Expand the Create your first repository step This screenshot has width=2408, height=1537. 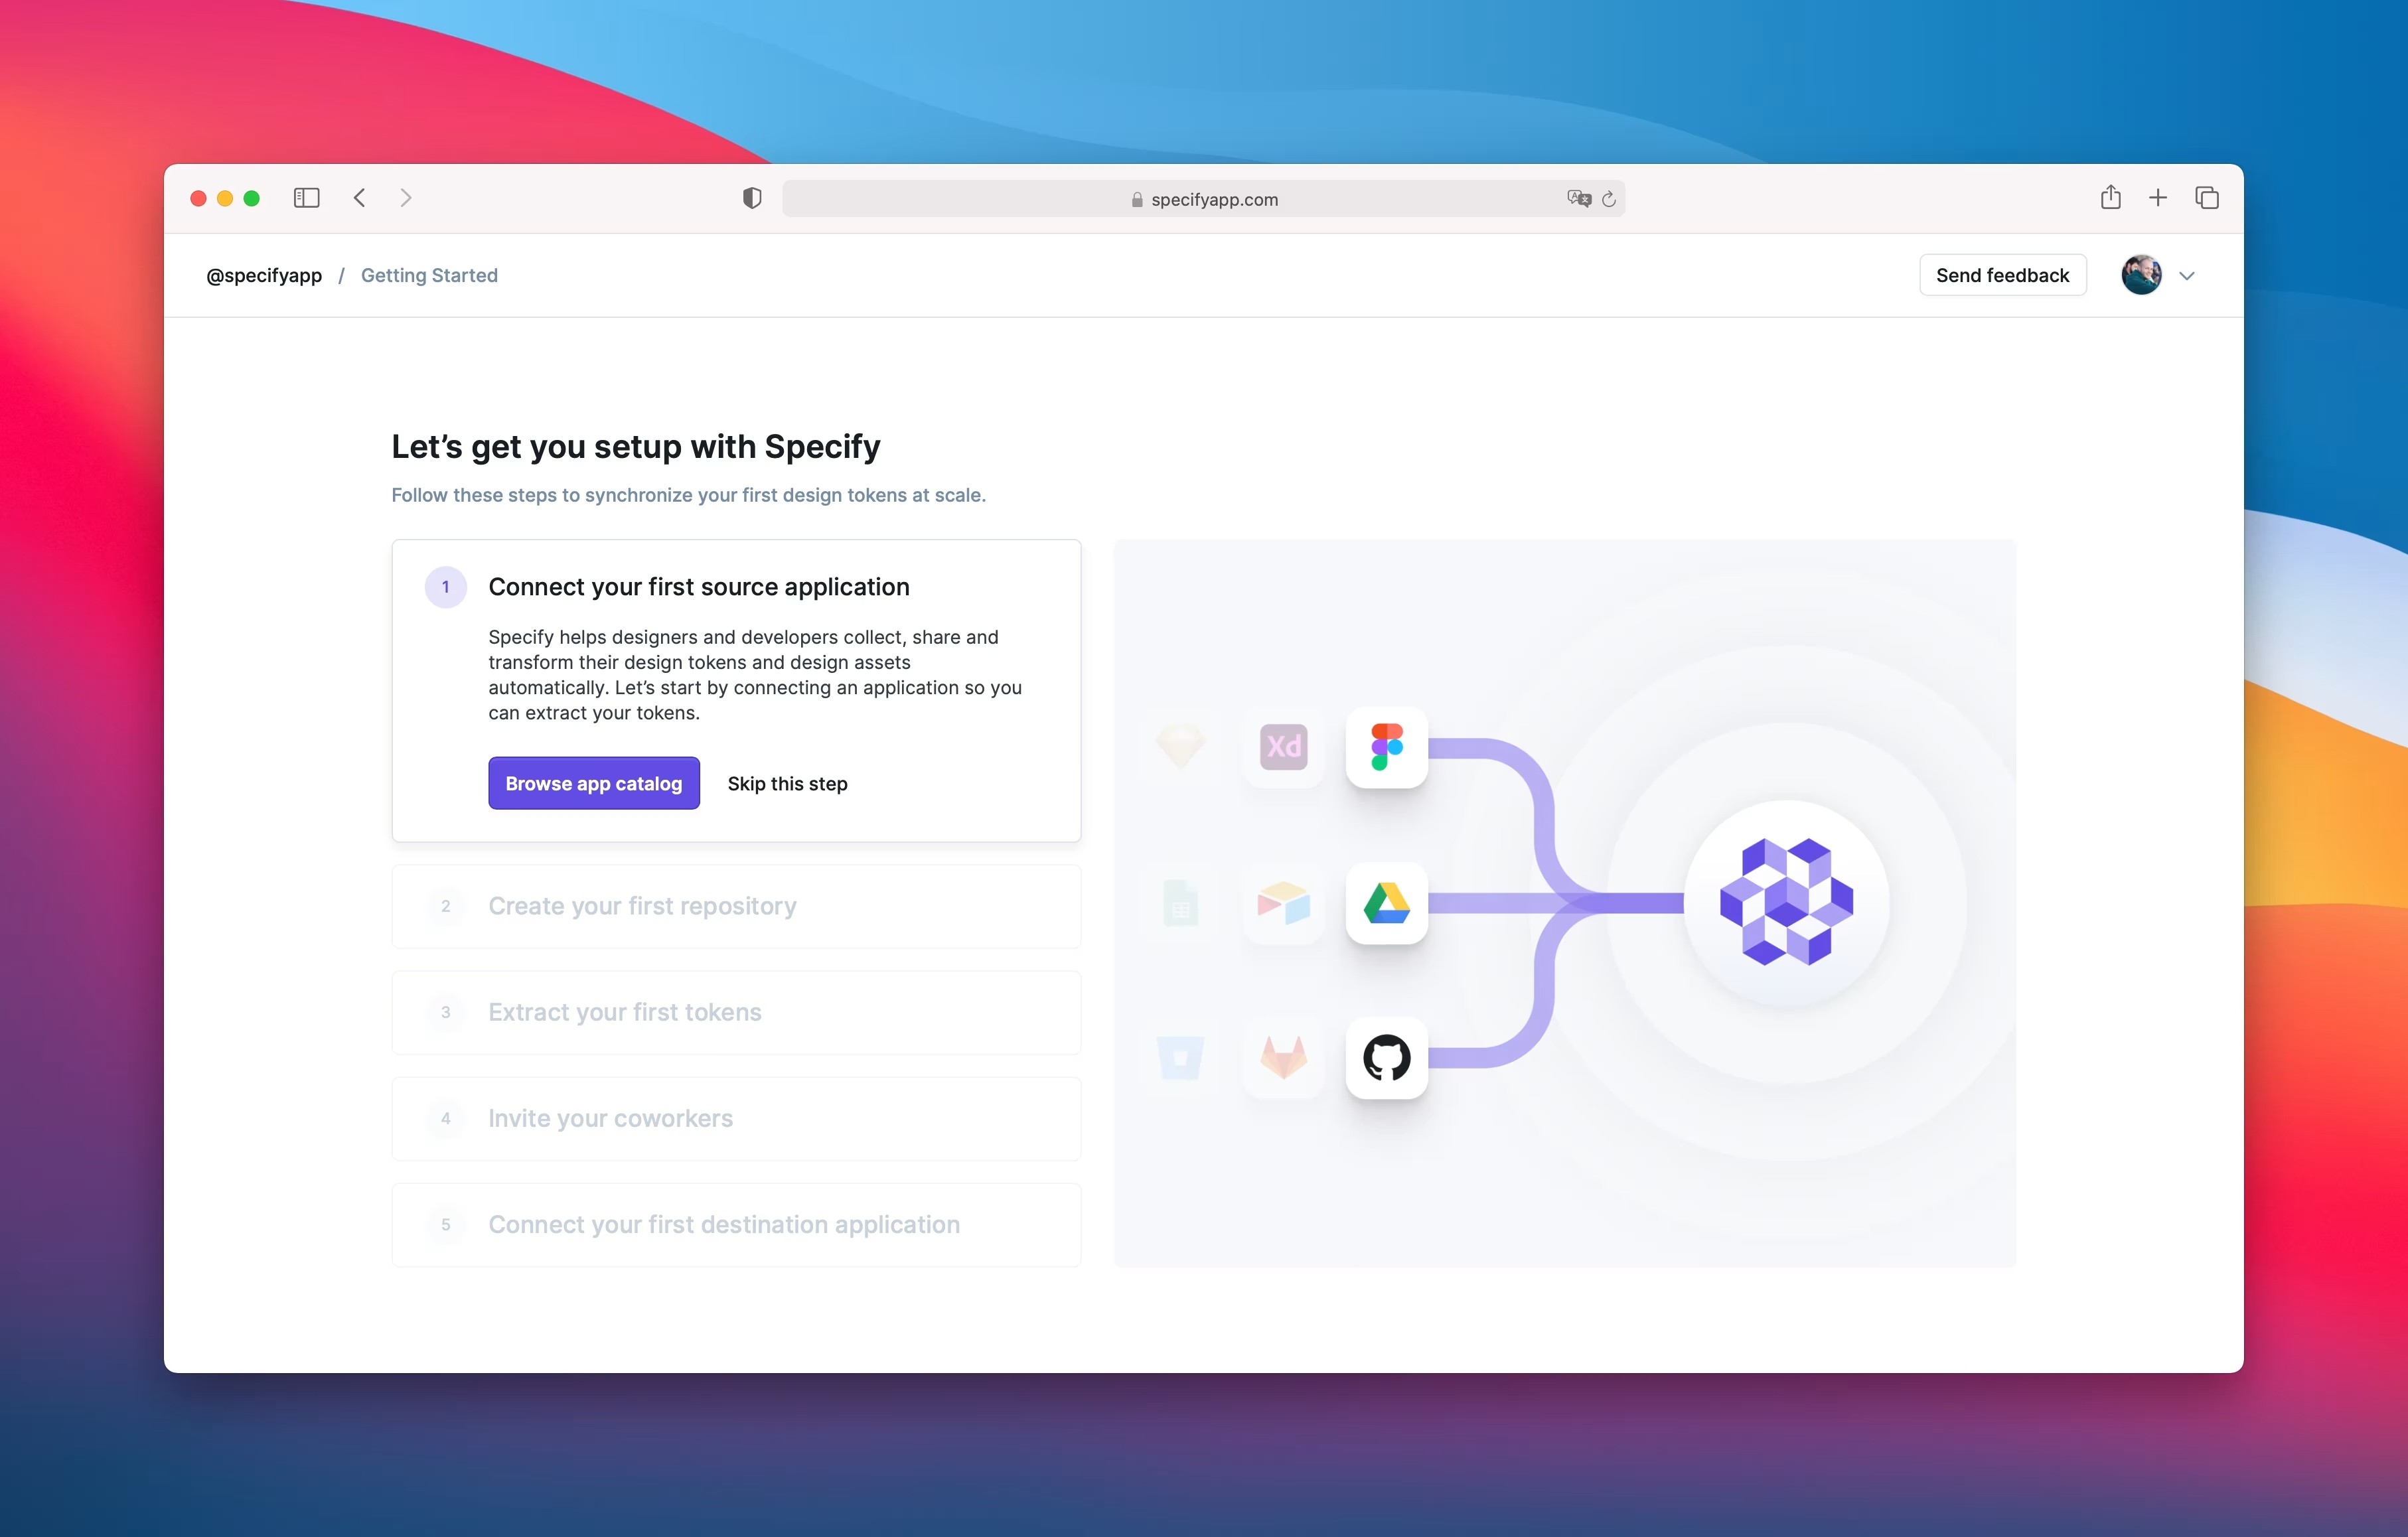(x=642, y=905)
